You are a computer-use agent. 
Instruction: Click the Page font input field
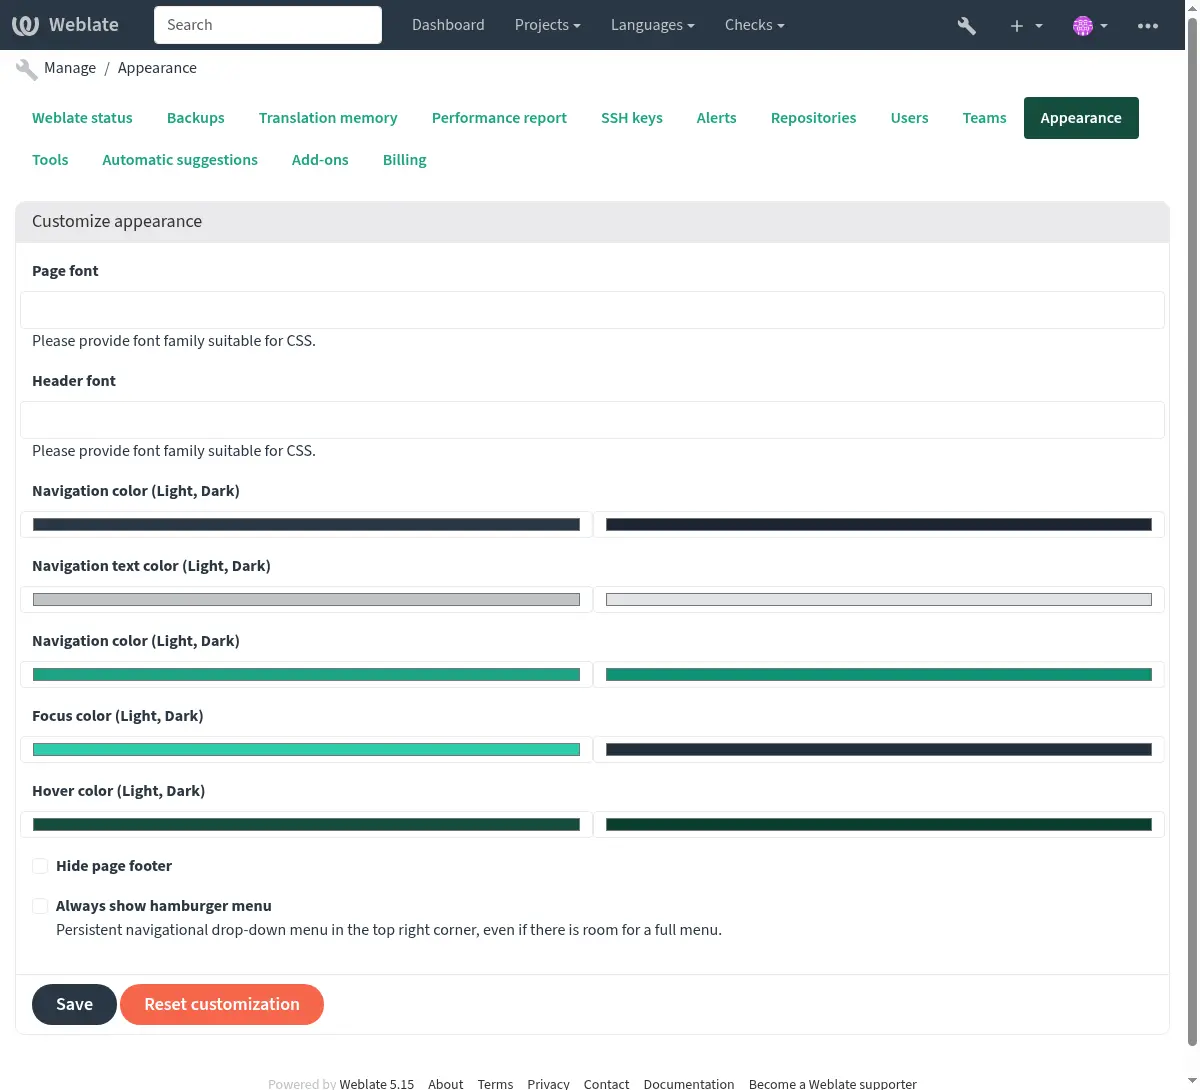coord(592,310)
